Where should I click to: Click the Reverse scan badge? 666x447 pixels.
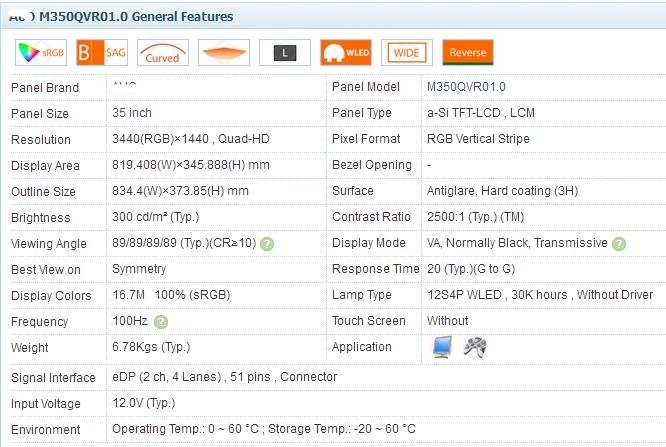468,53
